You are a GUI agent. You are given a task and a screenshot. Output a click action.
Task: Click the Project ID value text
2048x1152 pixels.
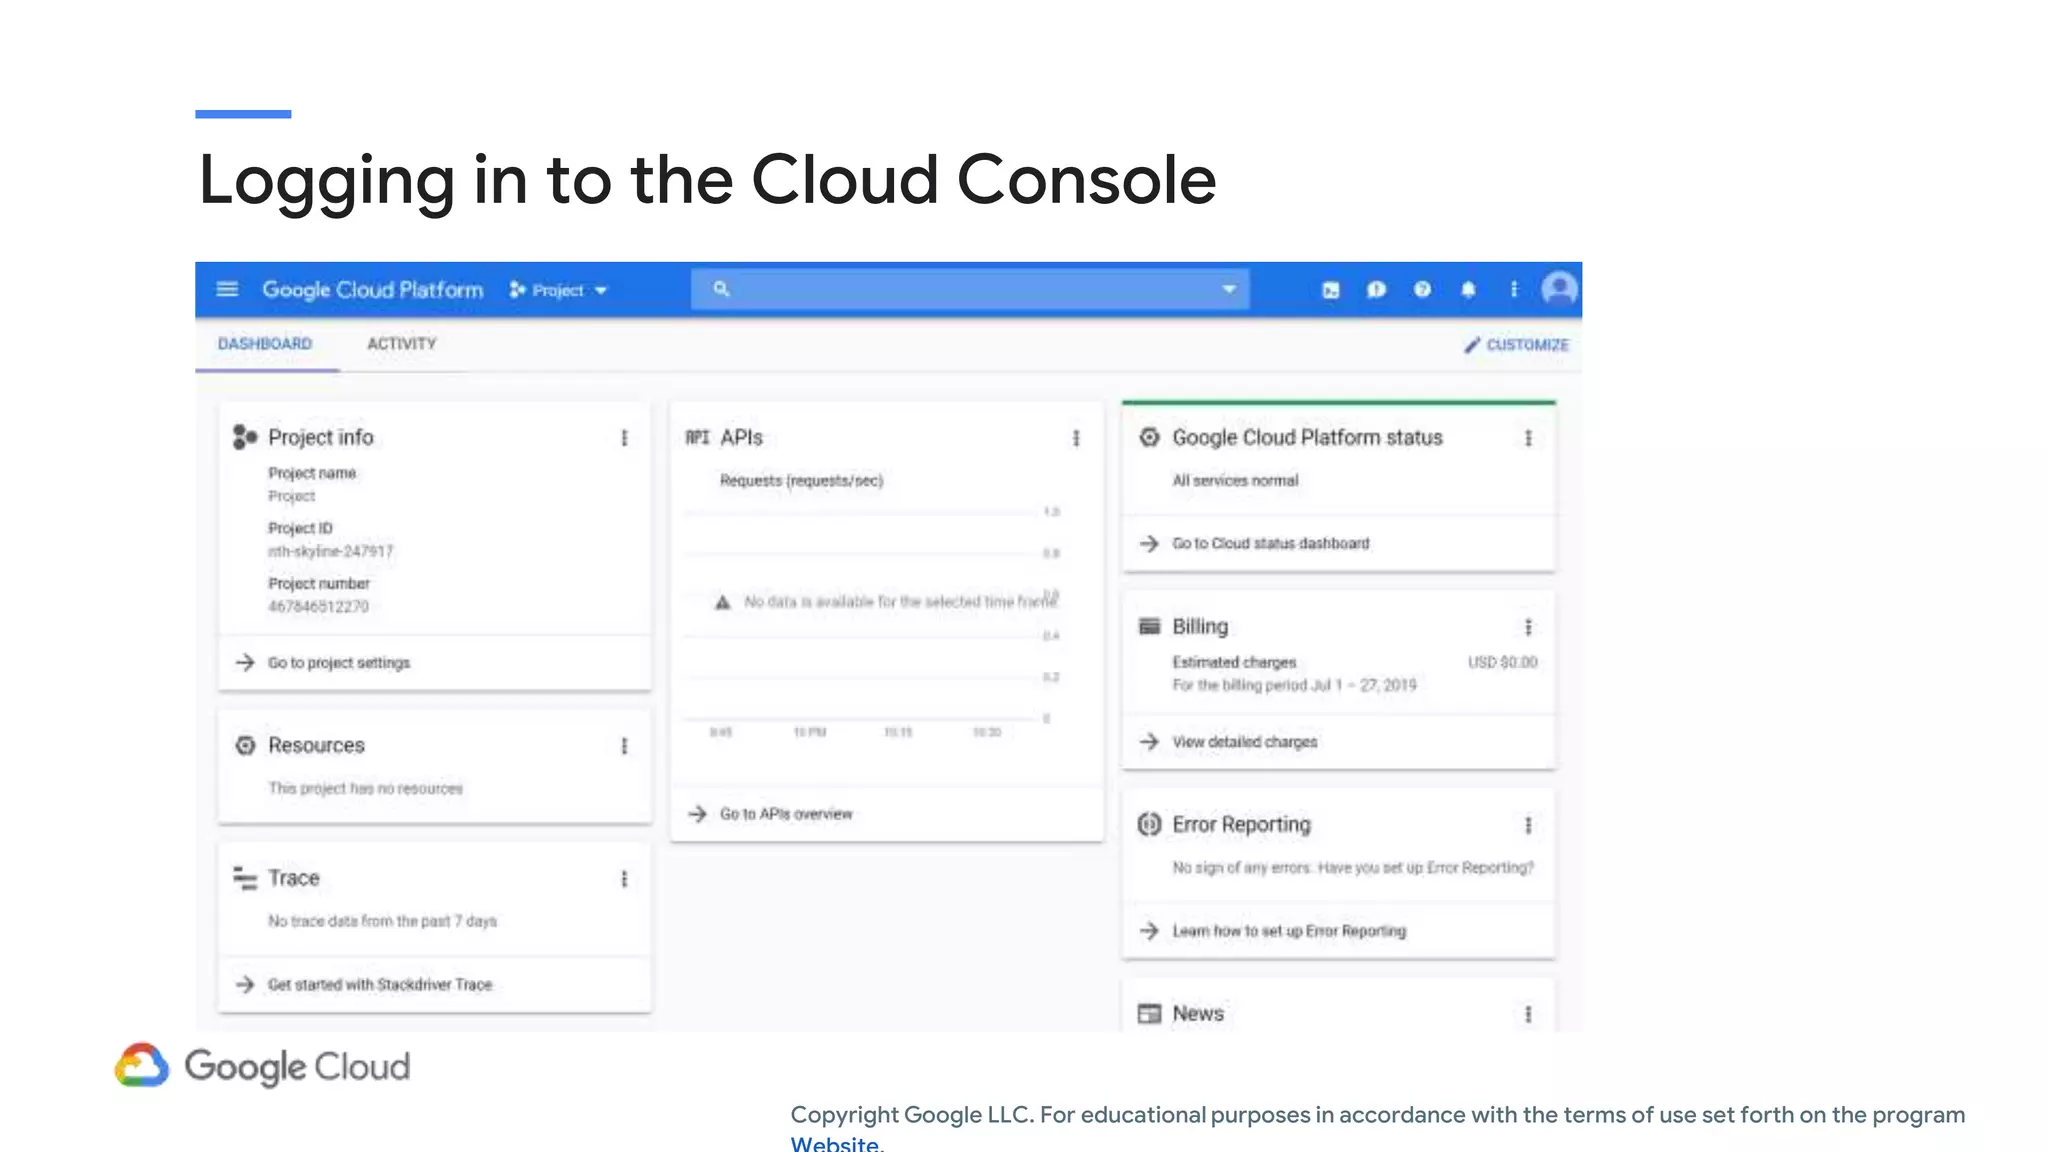331,551
